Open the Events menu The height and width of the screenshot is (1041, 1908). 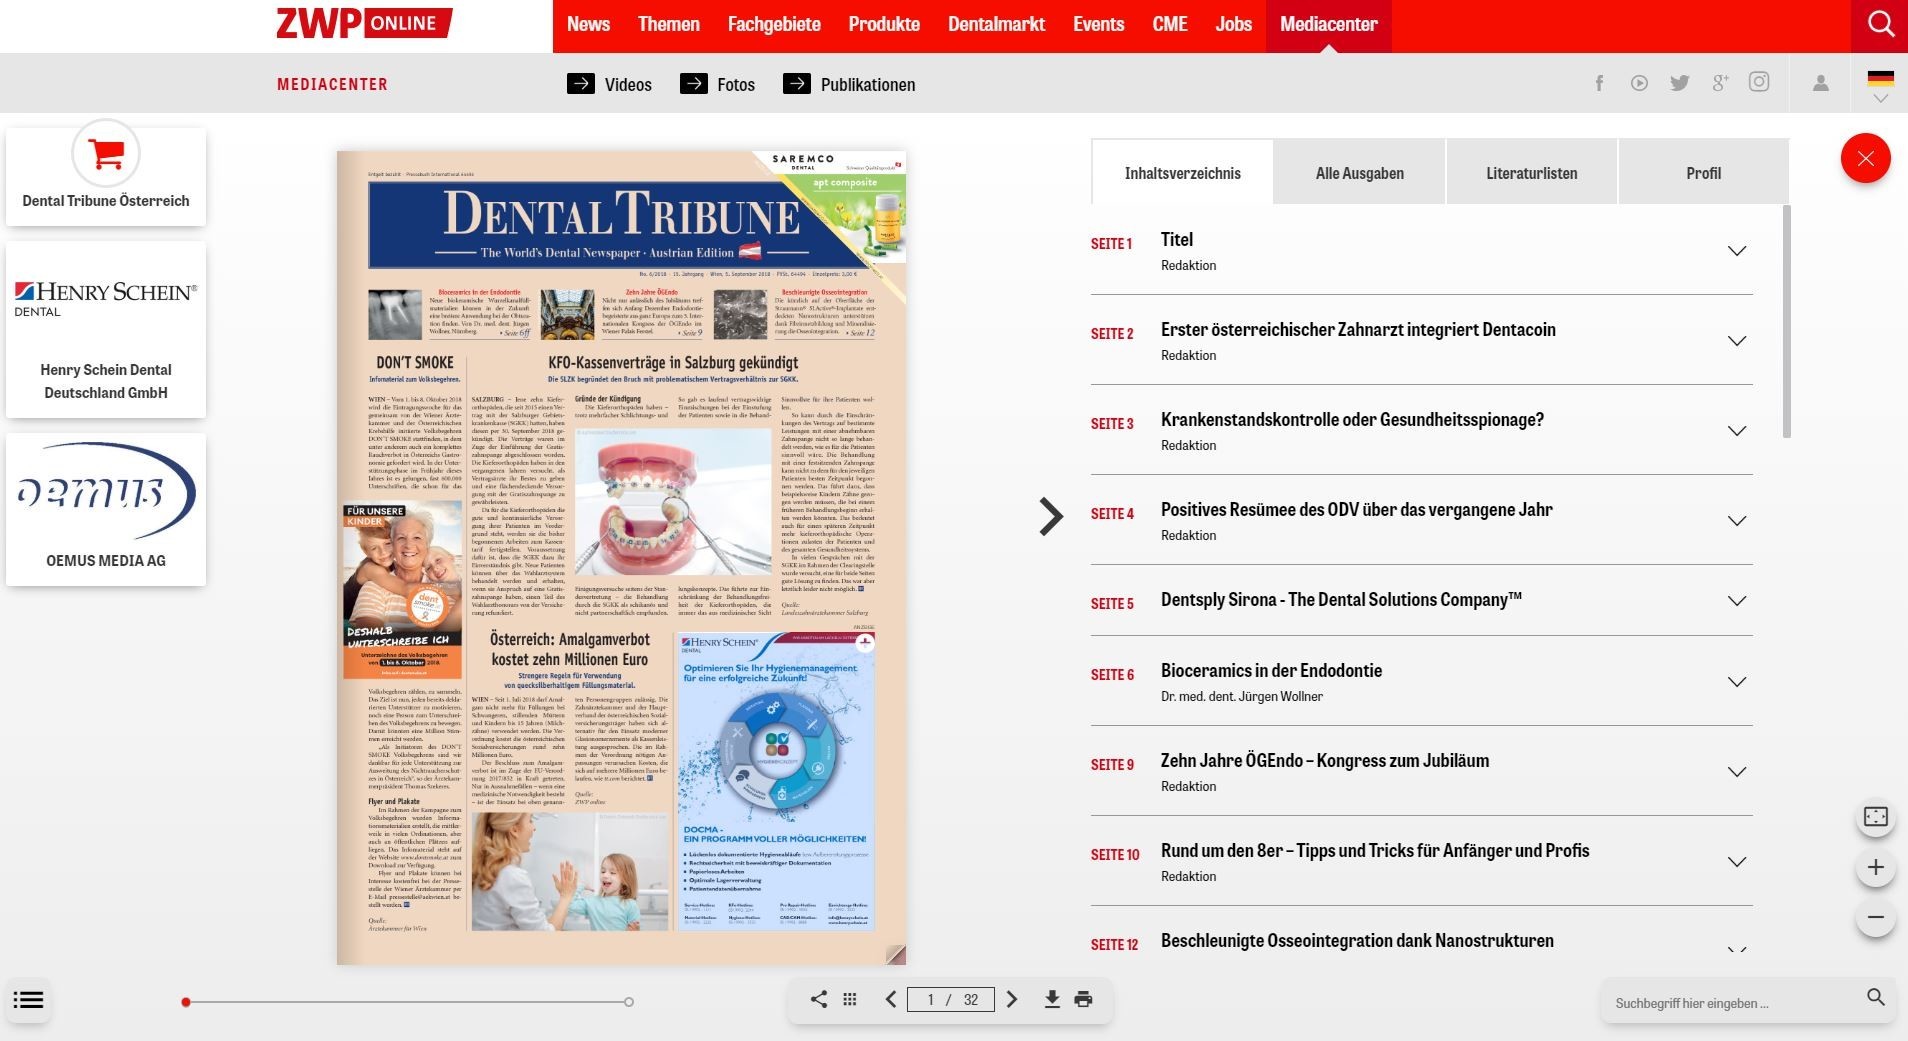pos(1098,24)
